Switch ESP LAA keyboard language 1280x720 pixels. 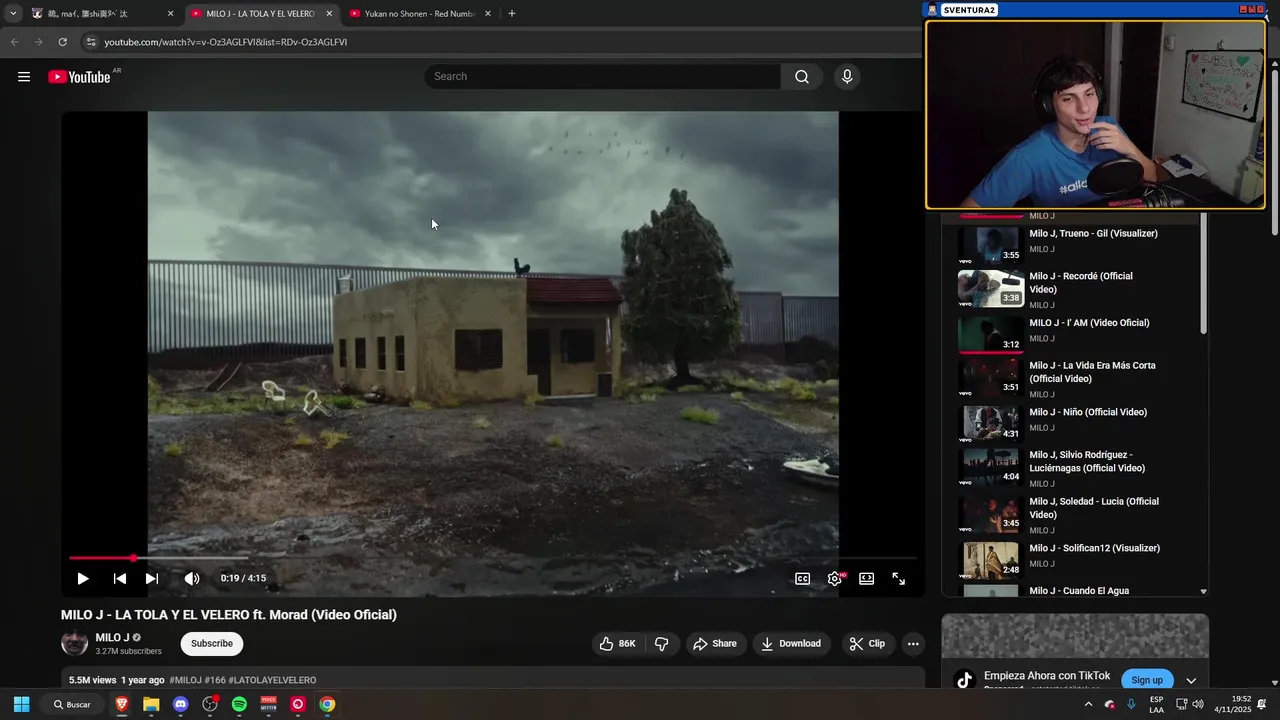(1156, 704)
